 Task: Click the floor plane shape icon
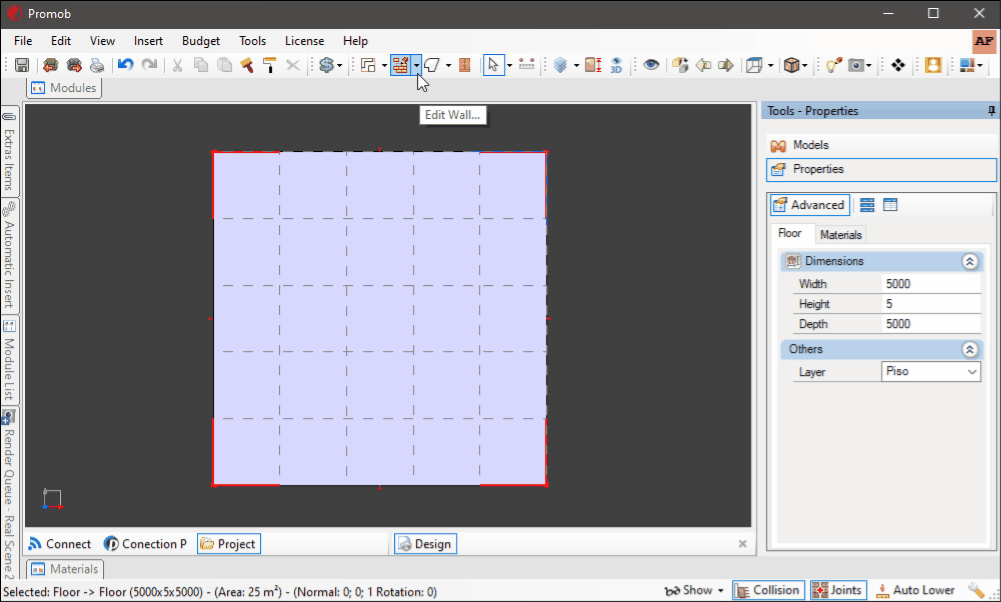click(x=432, y=65)
